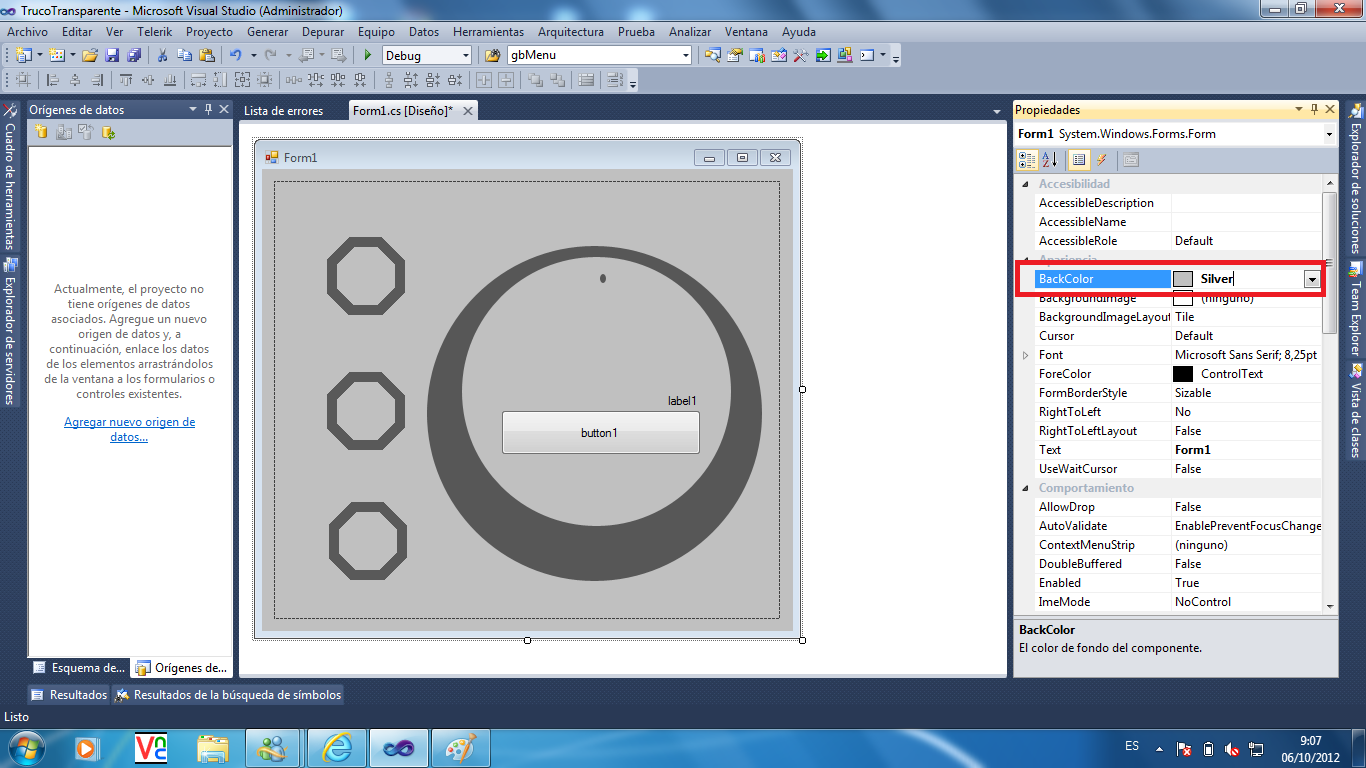
Task: Open Events view via the lightning bolt icon
Action: coord(1099,160)
